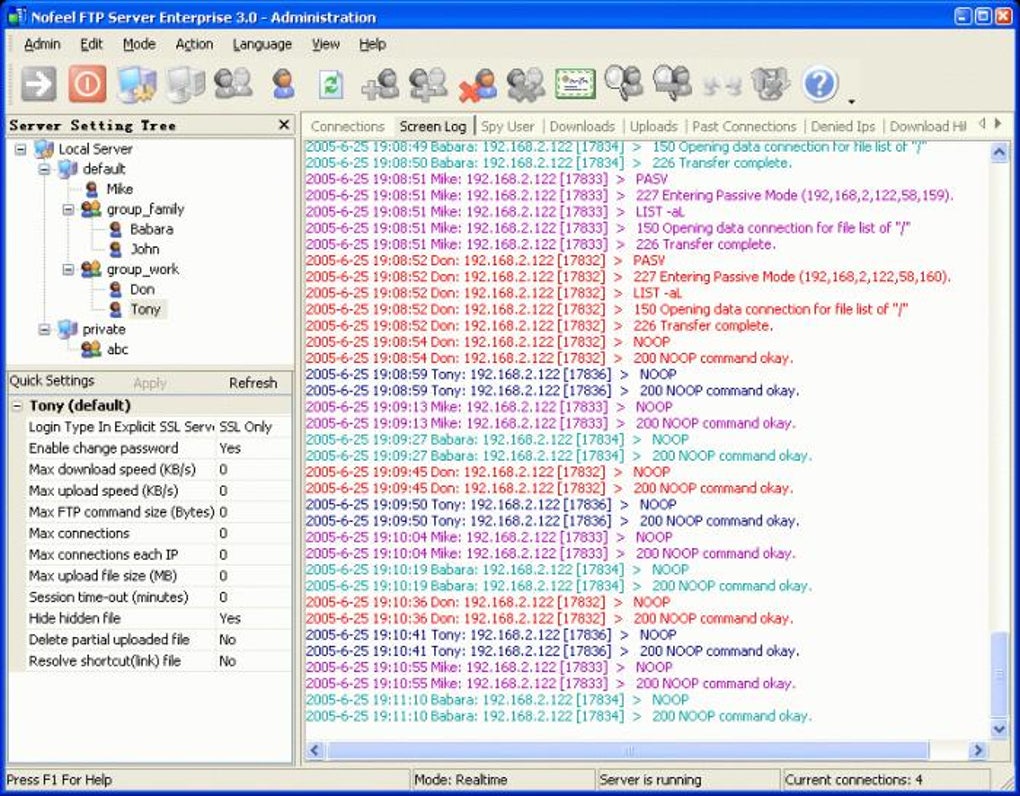
Task: Select the group_work tree item
Action: [142, 269]
